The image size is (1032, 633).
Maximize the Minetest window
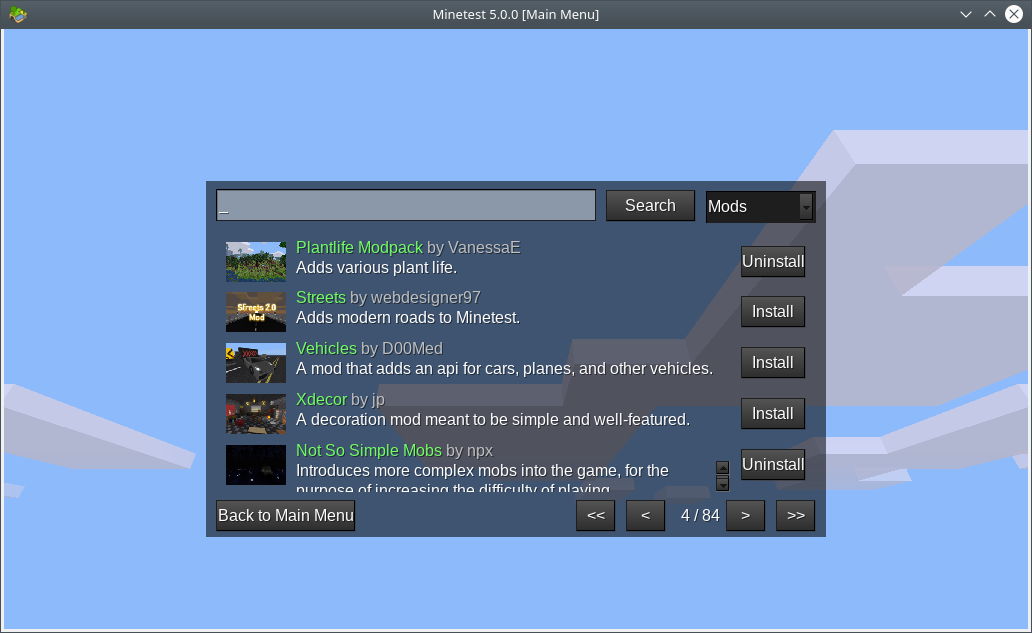pos(990,14)
